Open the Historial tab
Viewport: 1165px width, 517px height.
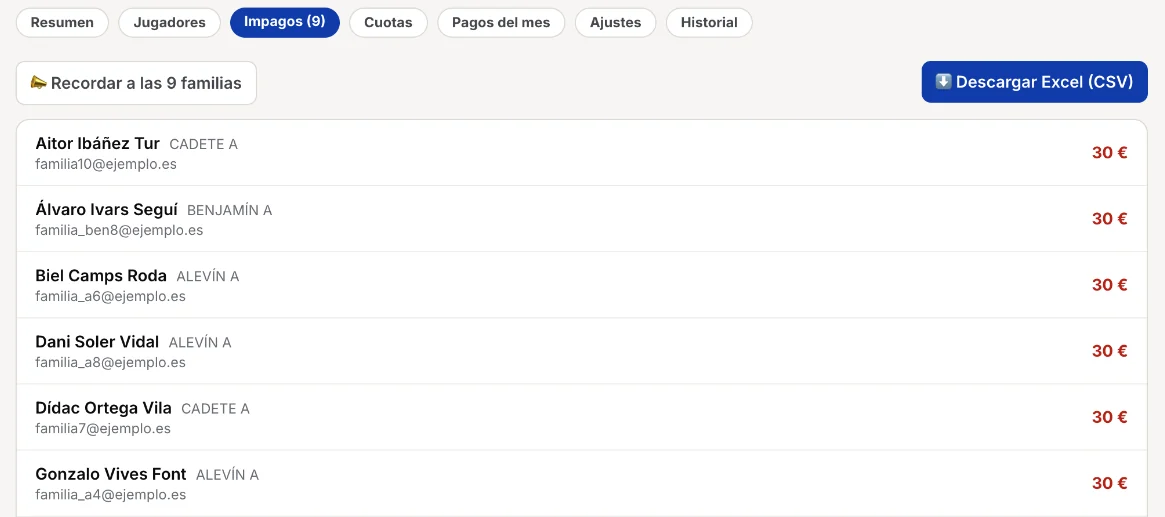709,22
